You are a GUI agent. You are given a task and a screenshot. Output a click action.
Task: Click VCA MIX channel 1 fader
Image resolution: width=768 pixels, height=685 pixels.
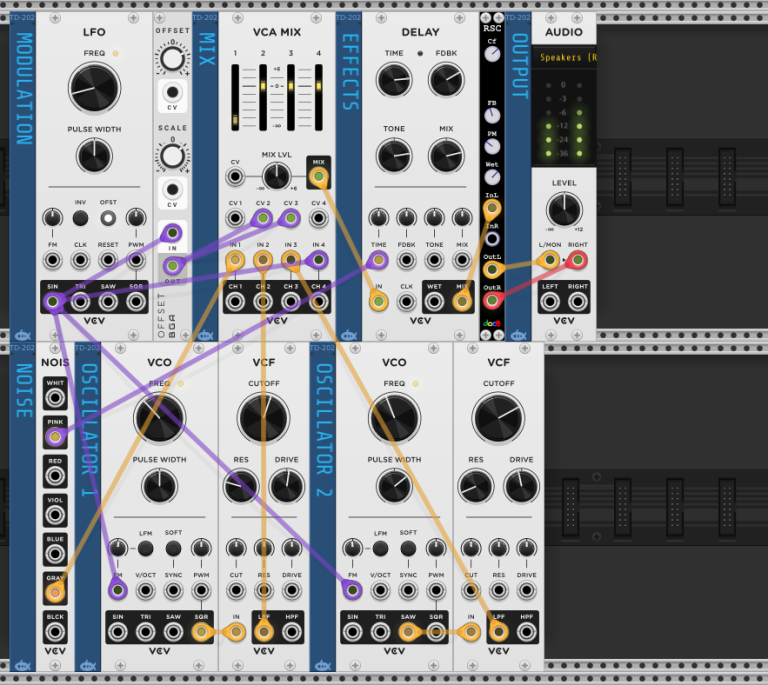[x=235, y=97]
